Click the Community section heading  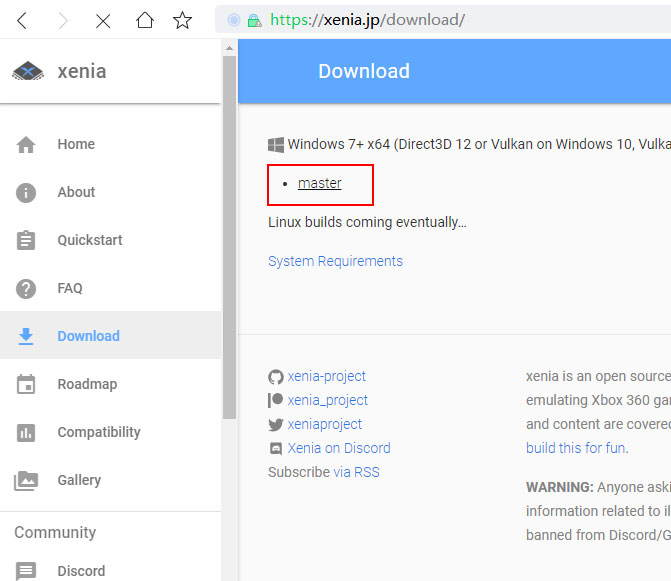coord(55,533)
